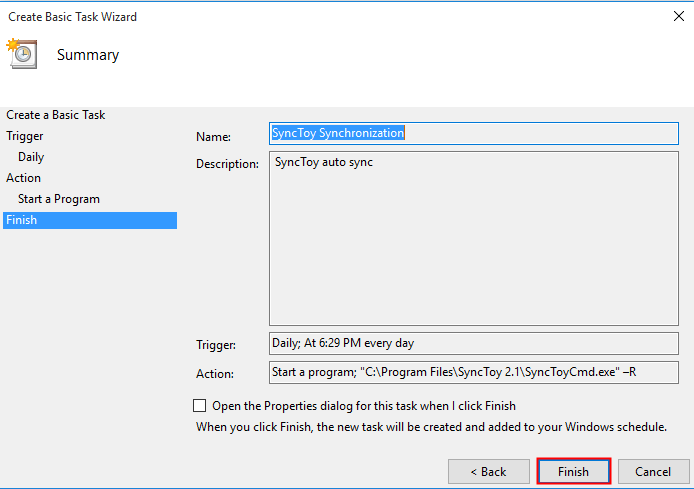Select the Start a Program sub-step

[x=59, y=199]
